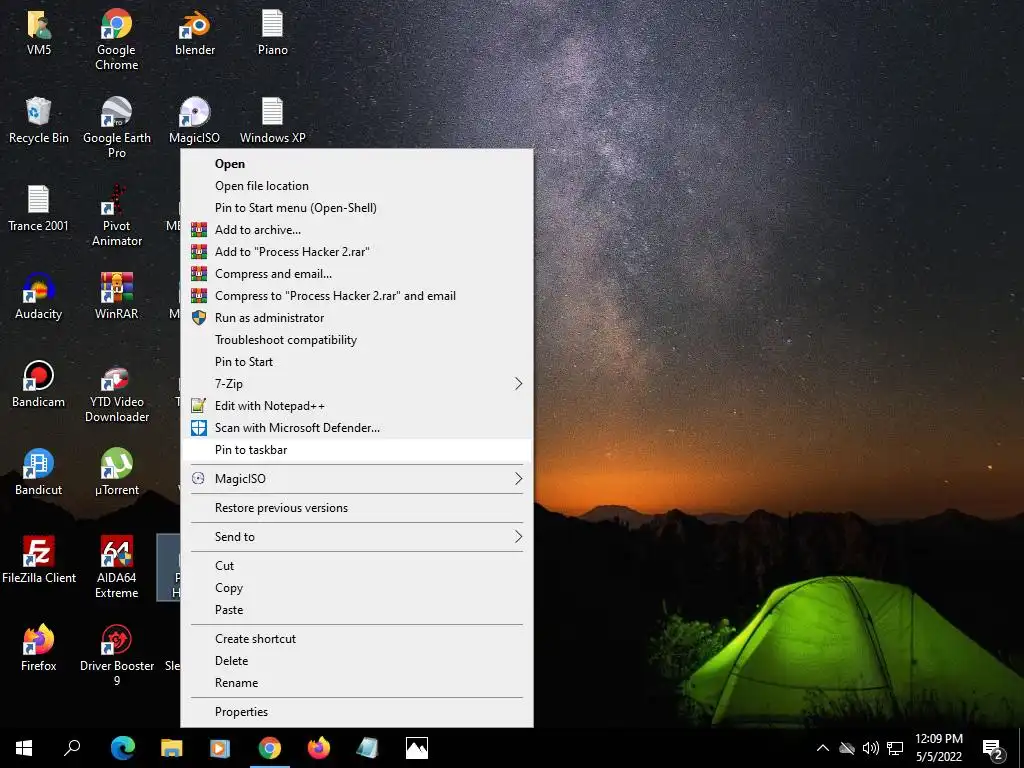The height and width of the screenshot is (768, 1024).
Task: Expand the 7-Zip submenu
Action: coord(357,384)
